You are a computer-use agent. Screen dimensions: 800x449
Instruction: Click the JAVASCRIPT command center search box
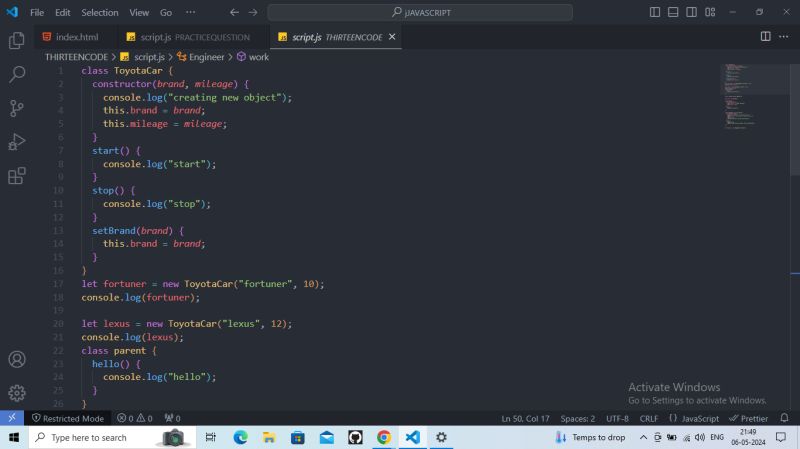(420, 12)
